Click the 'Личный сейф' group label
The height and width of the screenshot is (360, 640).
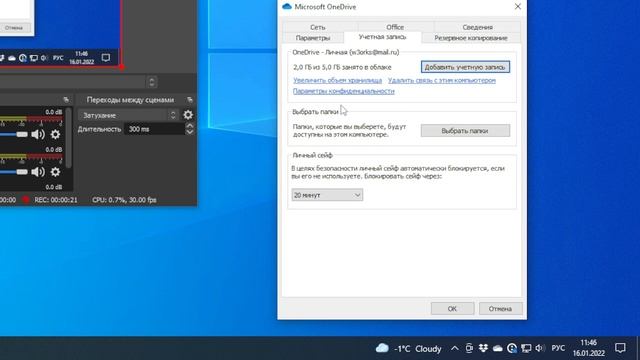click(x=313, y=155)
